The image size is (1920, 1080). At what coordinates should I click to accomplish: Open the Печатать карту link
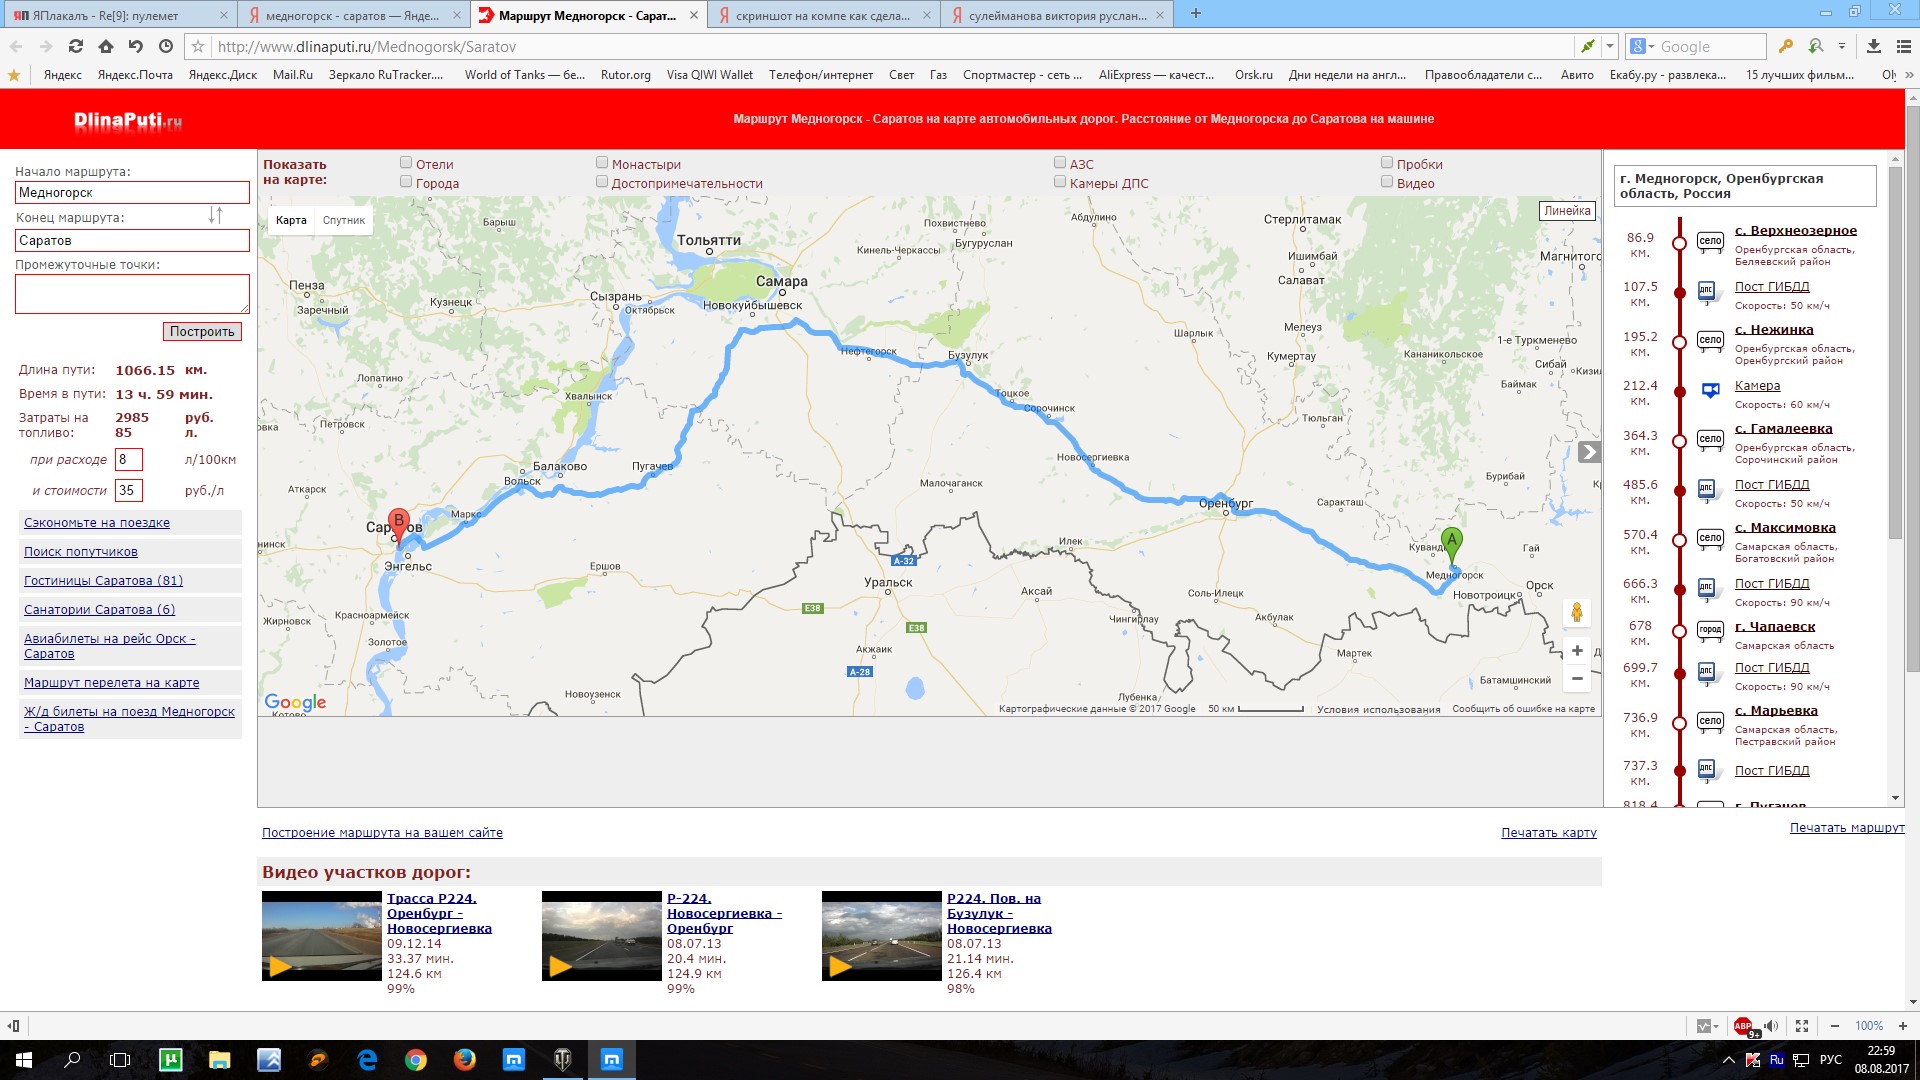1548,833
